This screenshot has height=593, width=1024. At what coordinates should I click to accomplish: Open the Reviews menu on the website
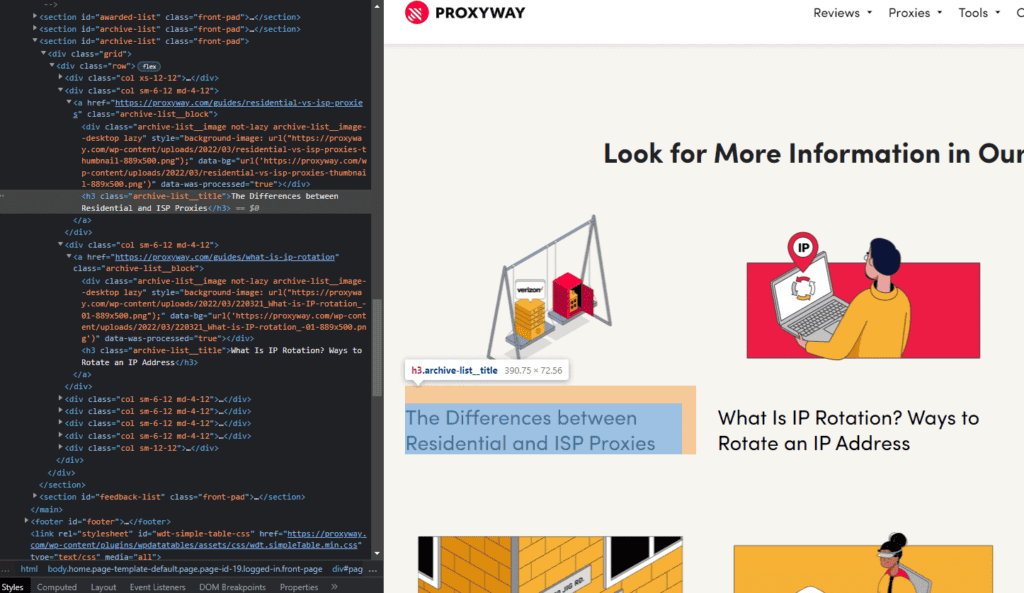click(x=836, y=13)
